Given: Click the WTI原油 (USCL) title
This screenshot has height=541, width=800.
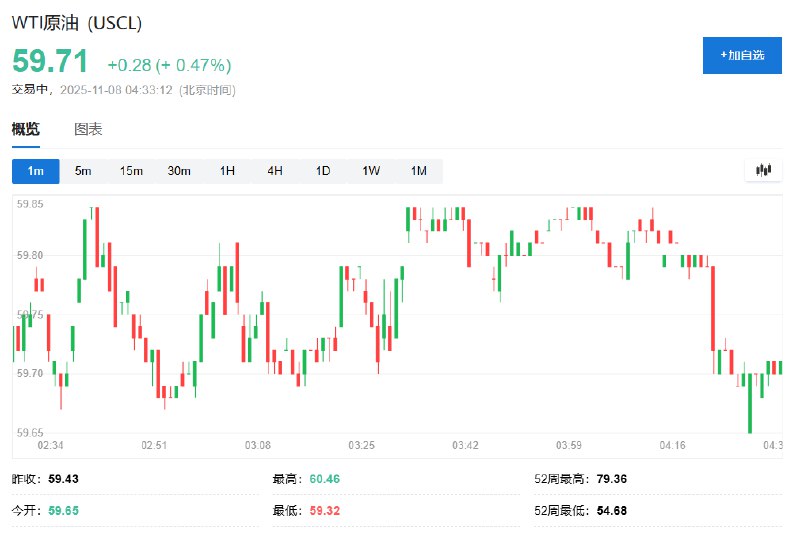Looking at the screenshot, I should (77, 23).
